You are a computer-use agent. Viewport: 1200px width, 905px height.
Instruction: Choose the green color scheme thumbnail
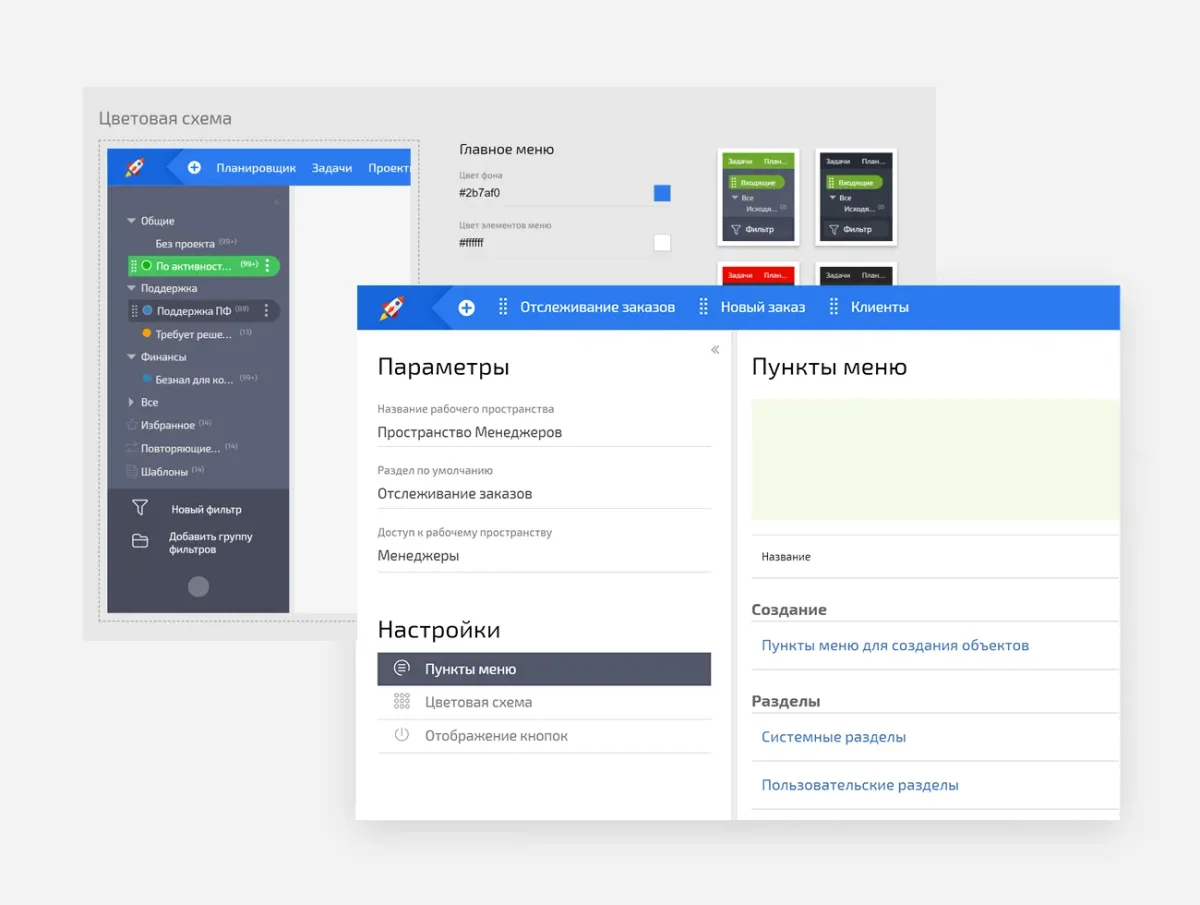[x=757, y=197]
